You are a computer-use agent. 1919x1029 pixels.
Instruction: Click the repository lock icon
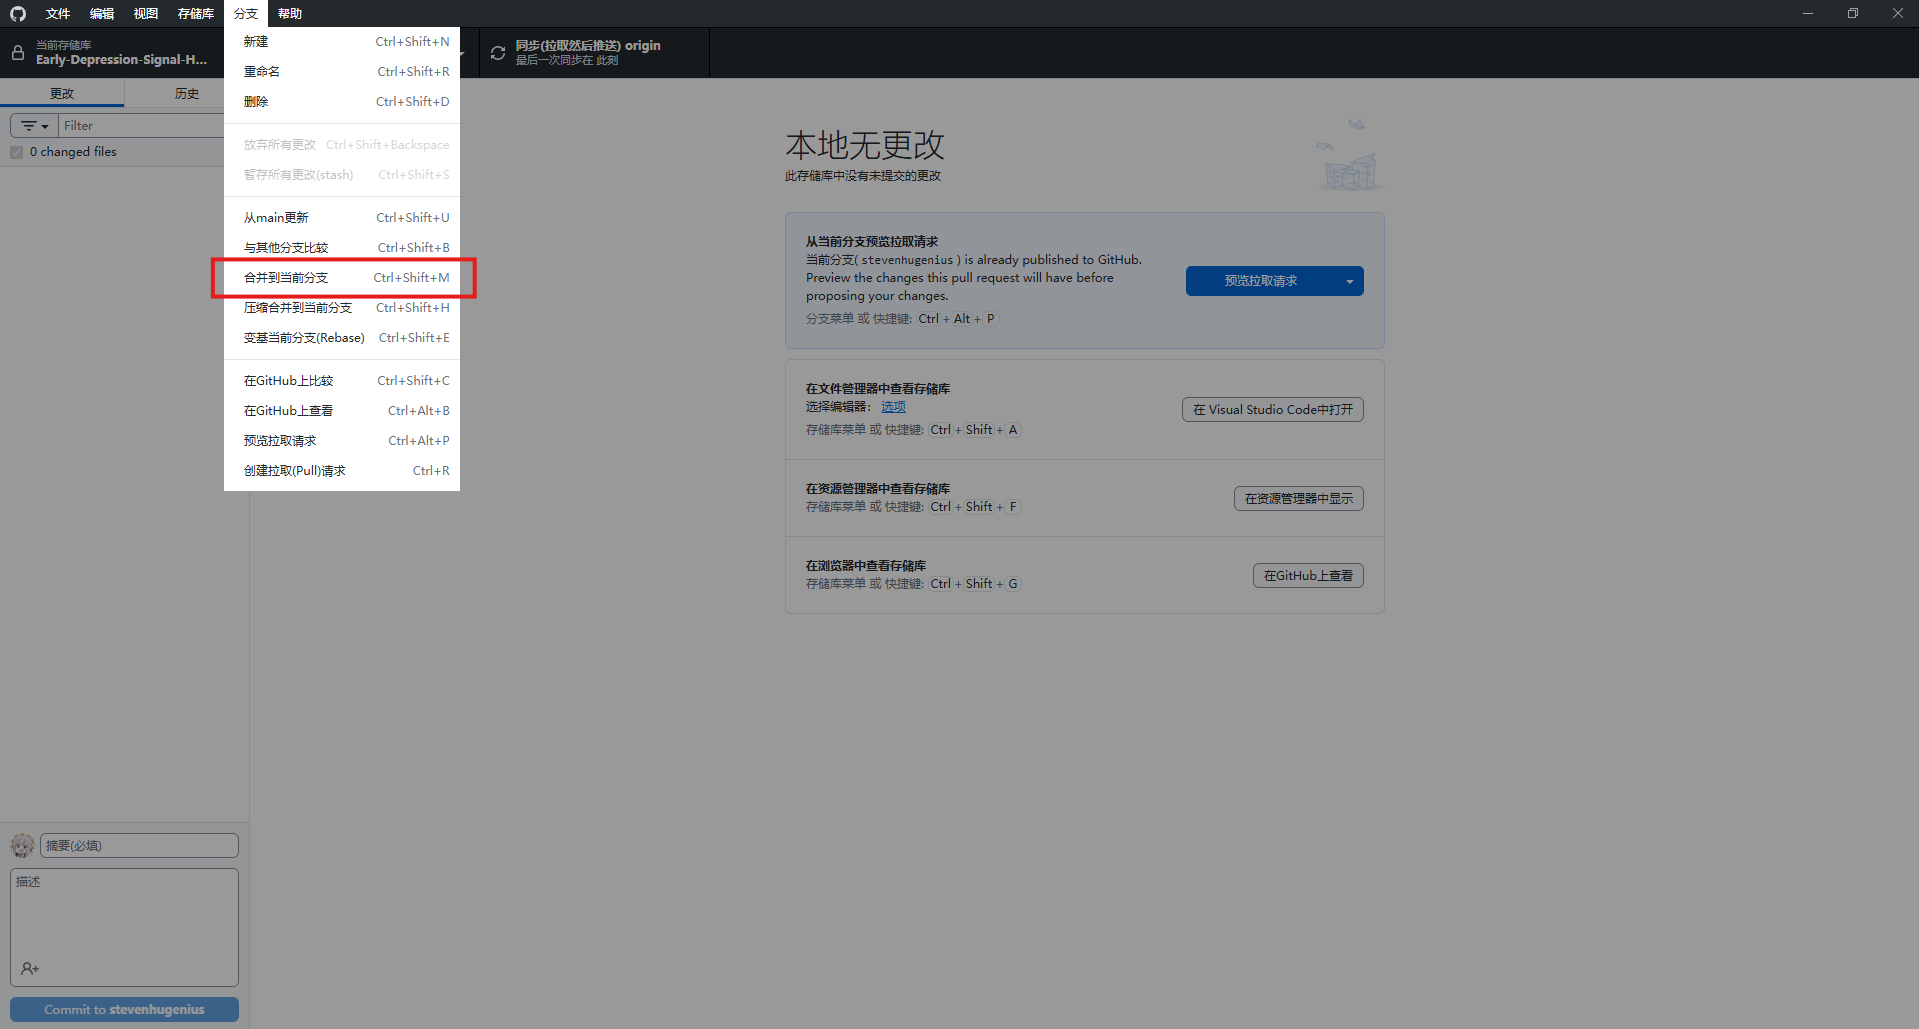click(18, 53)
